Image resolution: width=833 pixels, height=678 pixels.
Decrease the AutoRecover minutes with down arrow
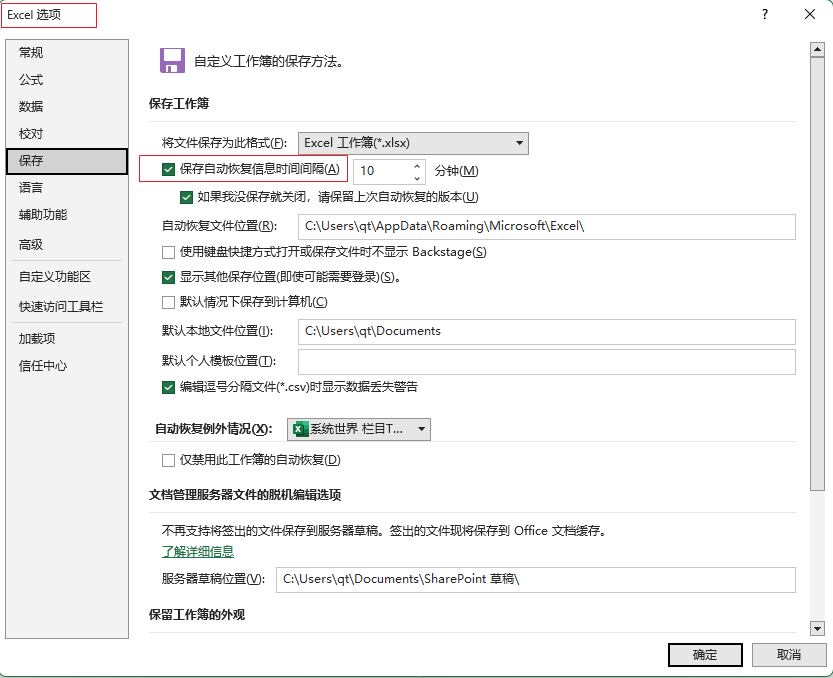point(417,178)
